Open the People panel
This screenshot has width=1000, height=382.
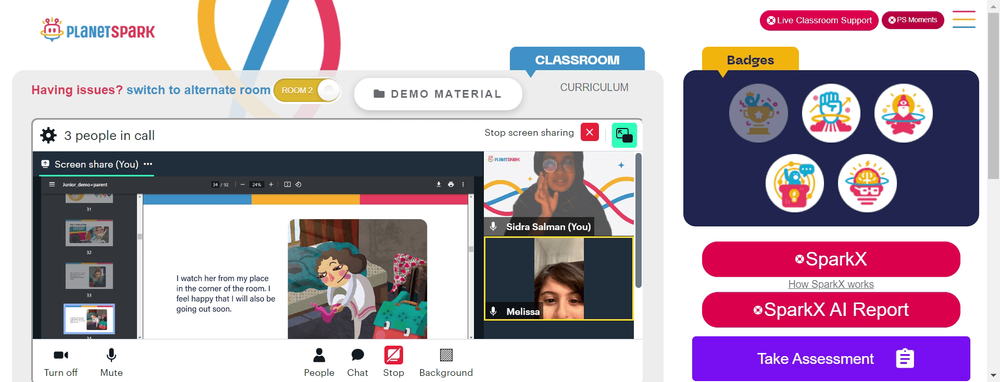319,362
